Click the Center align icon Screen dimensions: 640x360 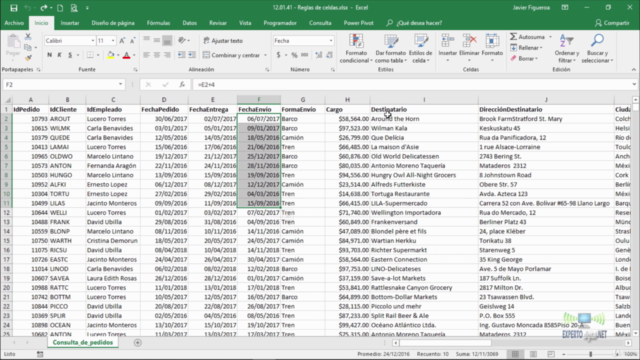tap(157, 55)
